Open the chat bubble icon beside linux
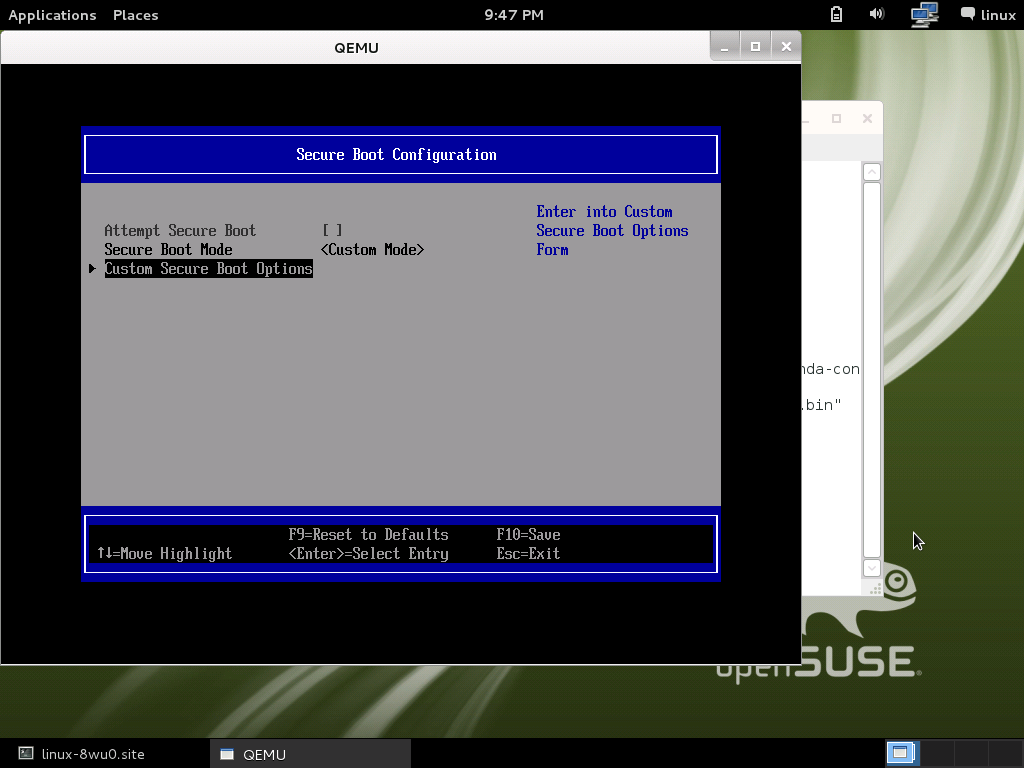The height and width of the screenshot is (768, 1024). point(967,14)
